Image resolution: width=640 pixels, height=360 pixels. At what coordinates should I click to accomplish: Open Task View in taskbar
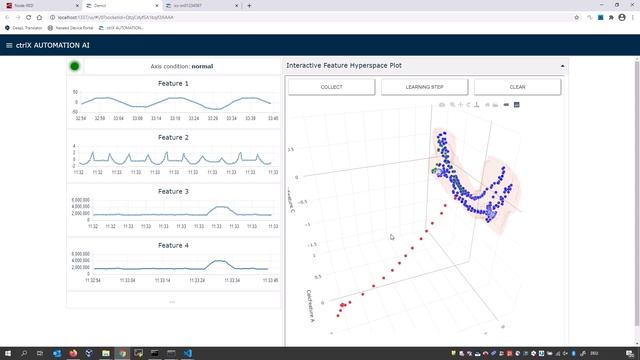40,353
